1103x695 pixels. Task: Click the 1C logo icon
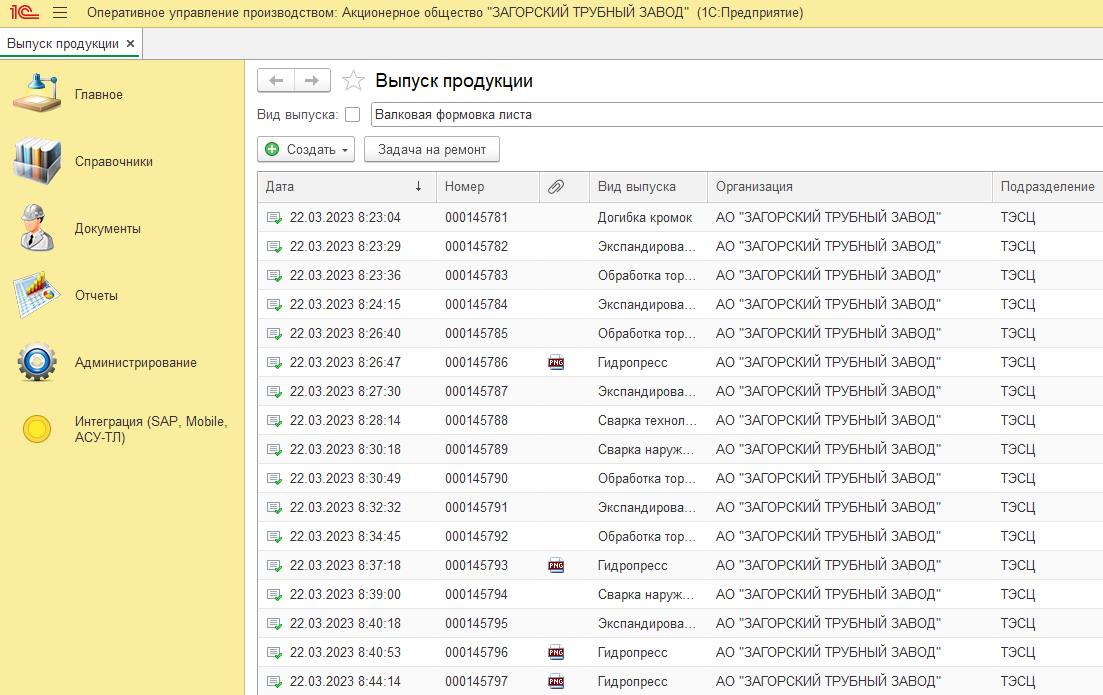coord(22,13)
